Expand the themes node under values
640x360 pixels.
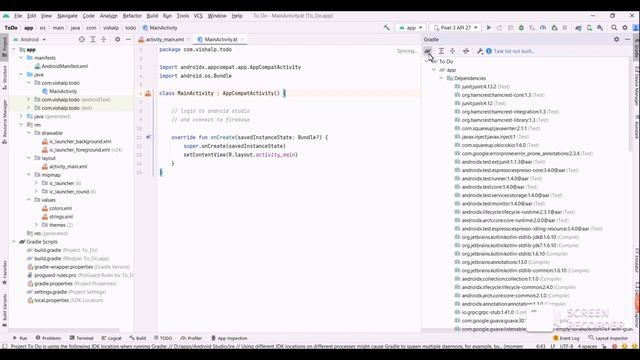pyautogui.click(x=36, y=225)
